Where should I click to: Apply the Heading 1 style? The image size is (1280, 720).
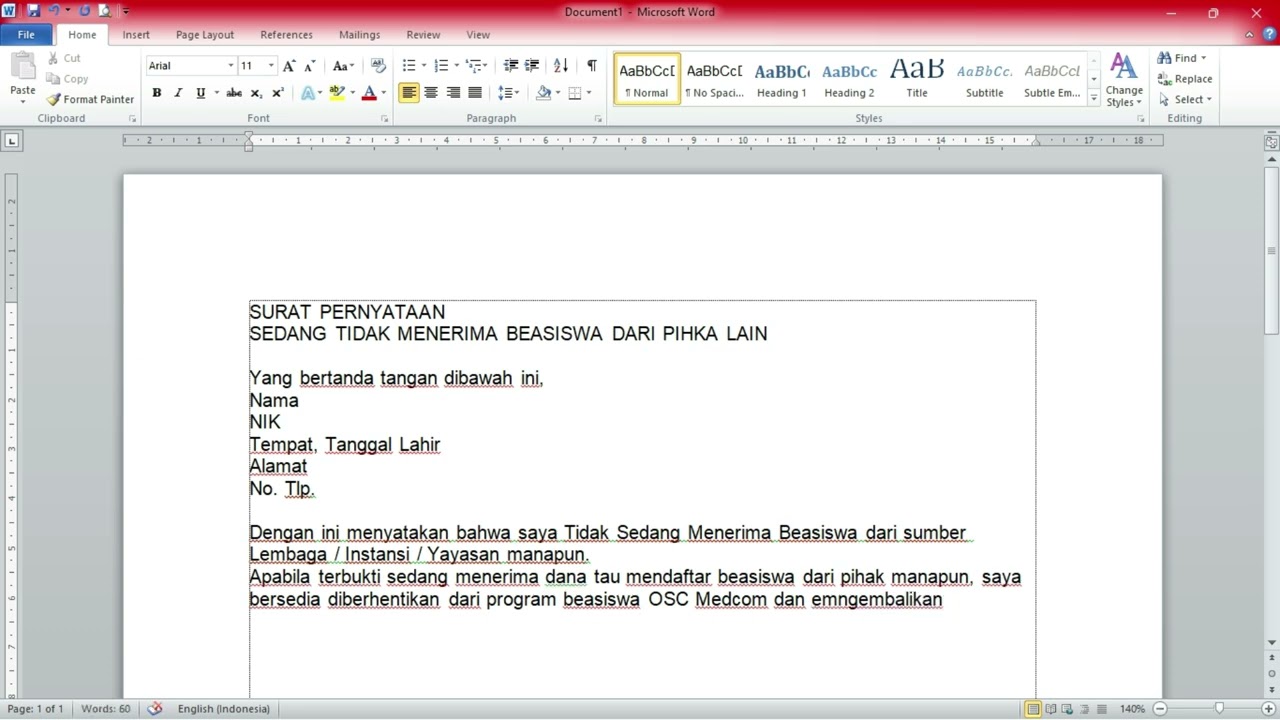781,79
